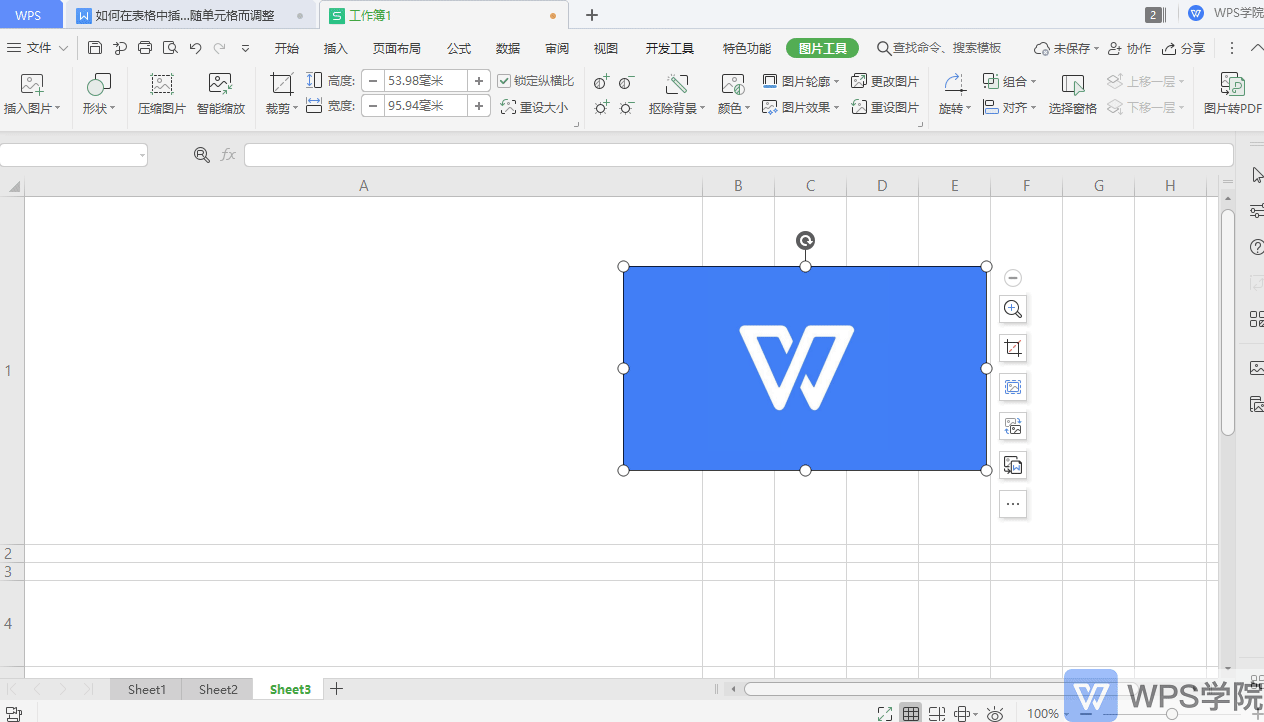Click the print preview icon

[170, 48]
